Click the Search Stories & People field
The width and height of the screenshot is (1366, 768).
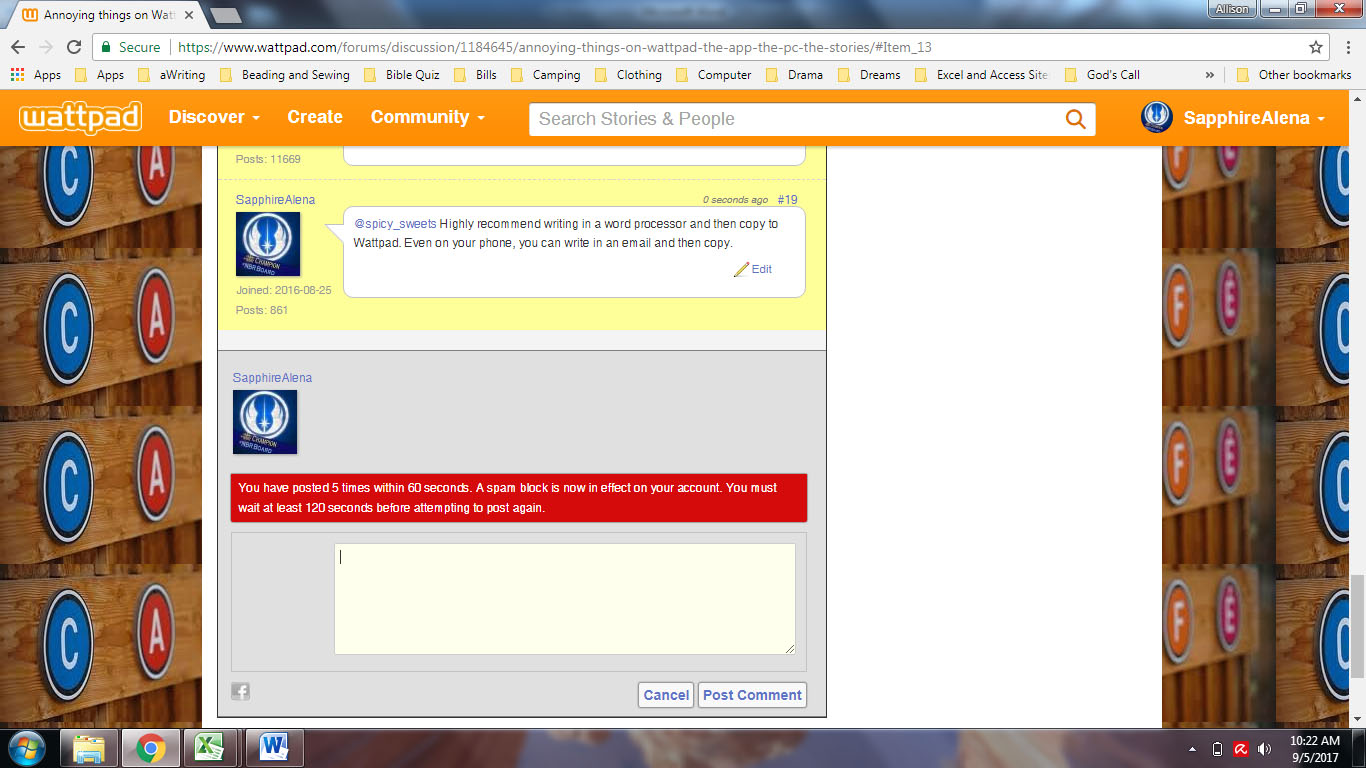coord(796,119)
